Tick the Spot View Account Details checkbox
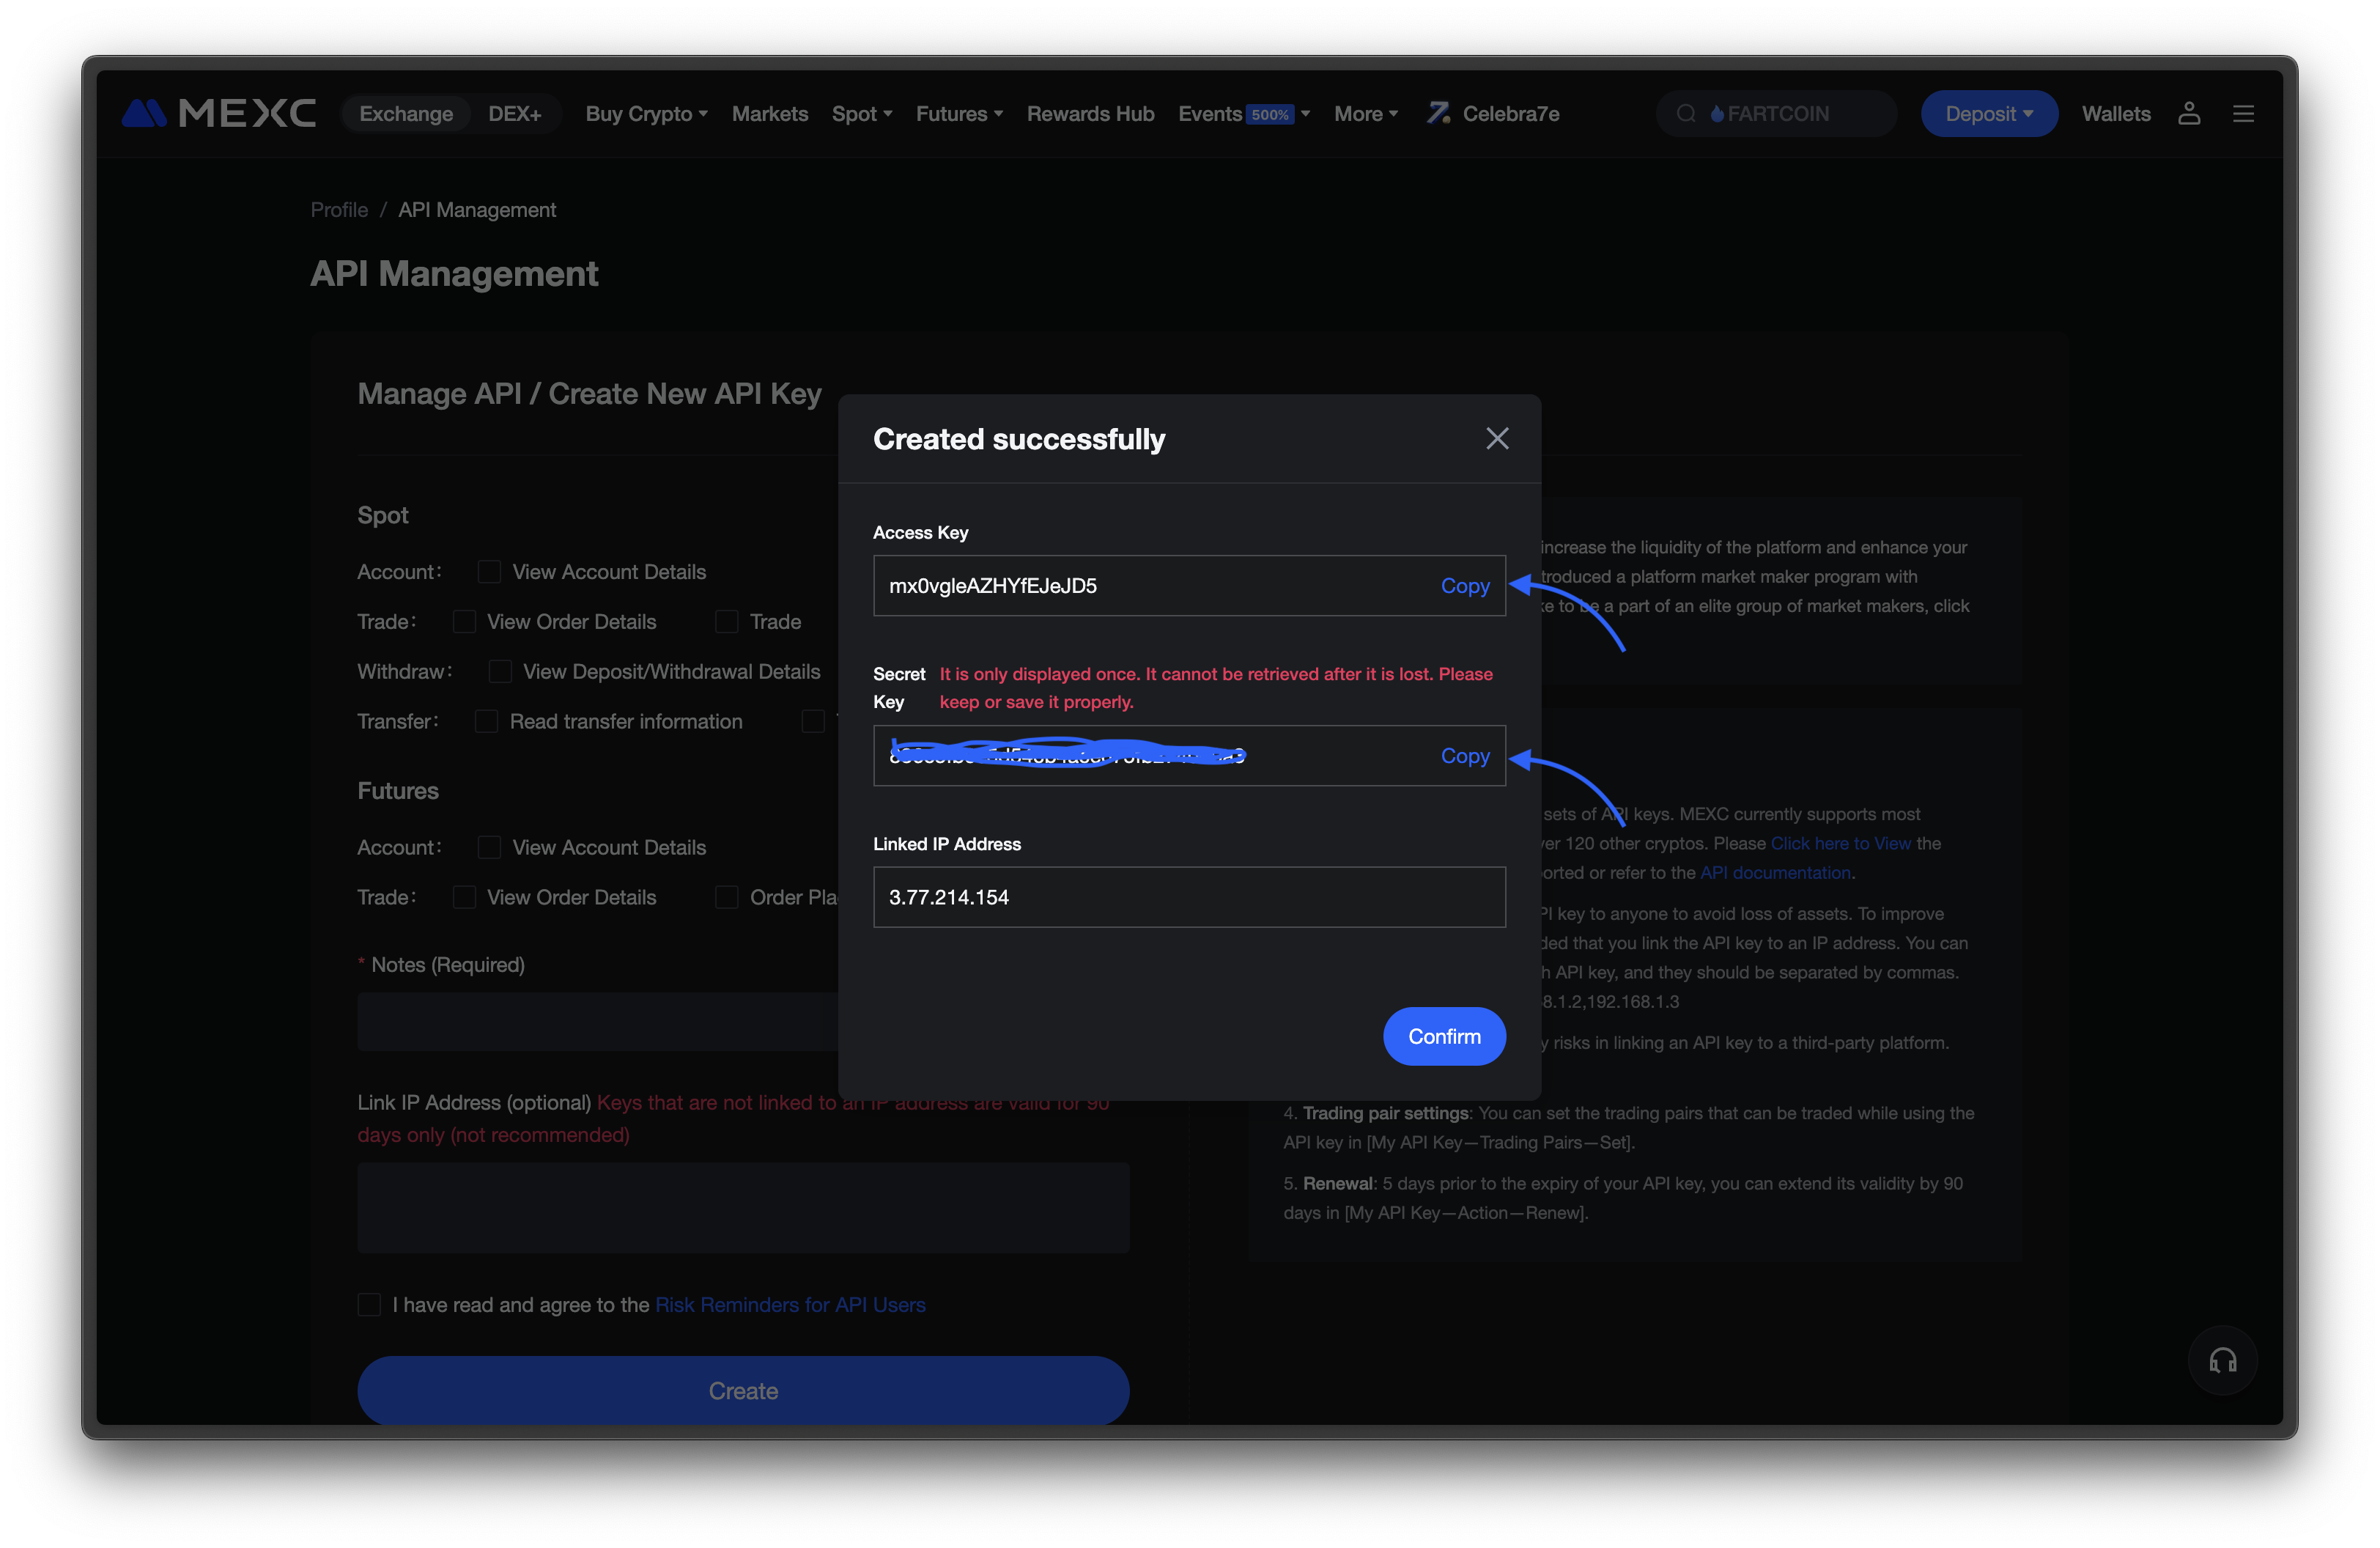The width and height of the screenshot is (2380, 1548). pyautogui.click(x=489, y=572)
